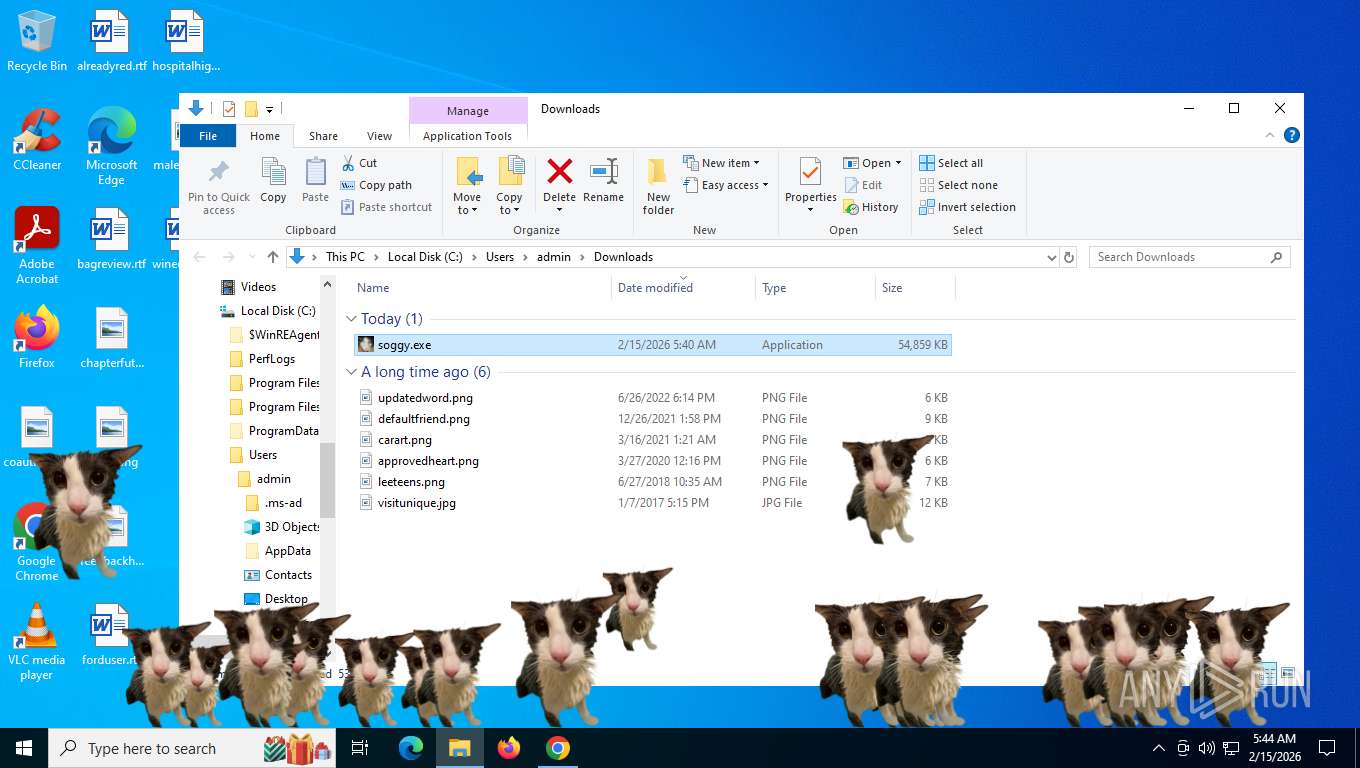Open Adobe Acrobat desktop shortcut
Image resolution: width=1360 pixels, height=768 pixels.
tap(37, 245)
